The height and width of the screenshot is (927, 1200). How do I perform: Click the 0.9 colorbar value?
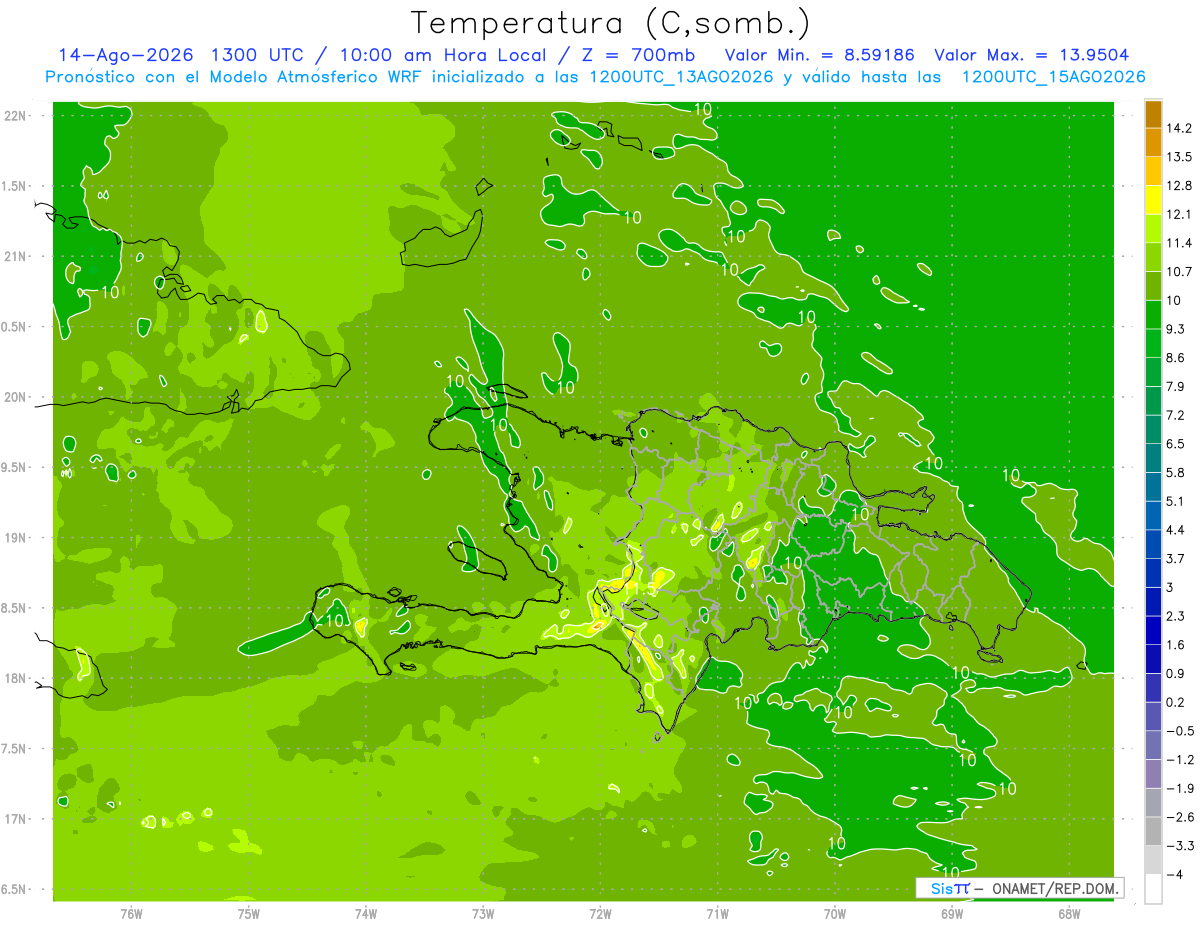tap(1176, 673)
